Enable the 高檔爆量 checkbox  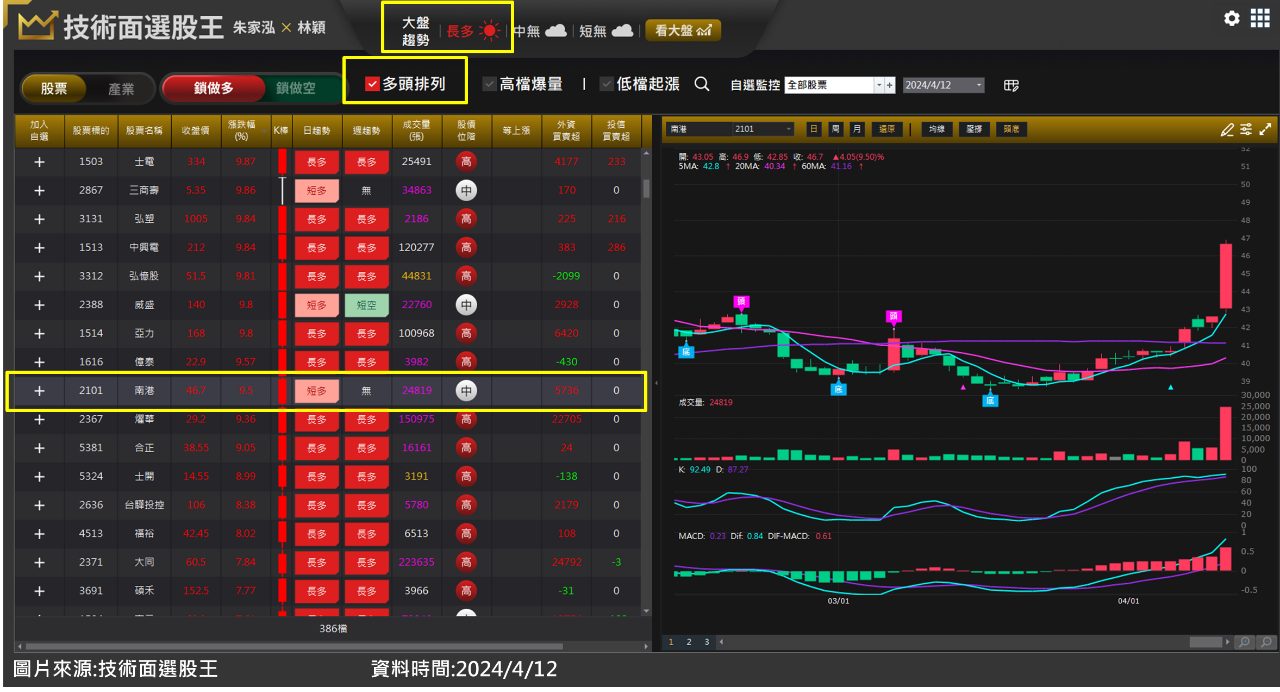[489, 84]
